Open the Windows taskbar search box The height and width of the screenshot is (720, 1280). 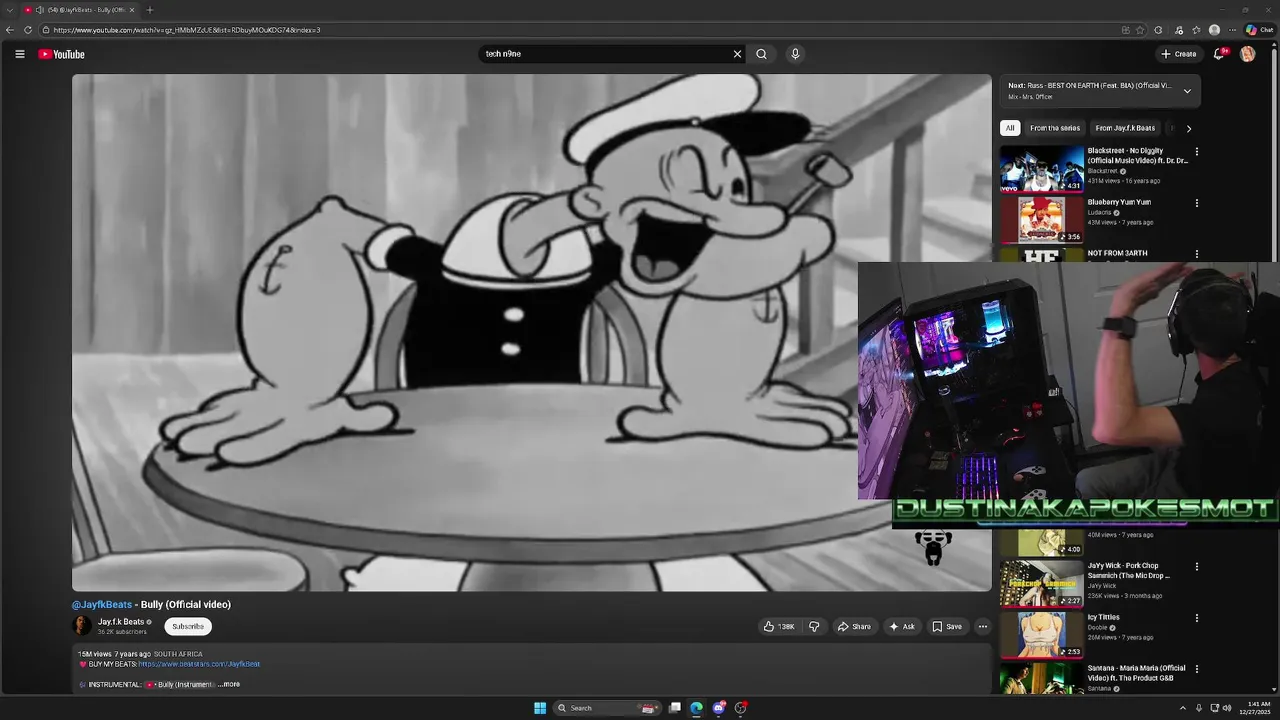(605, 708)
